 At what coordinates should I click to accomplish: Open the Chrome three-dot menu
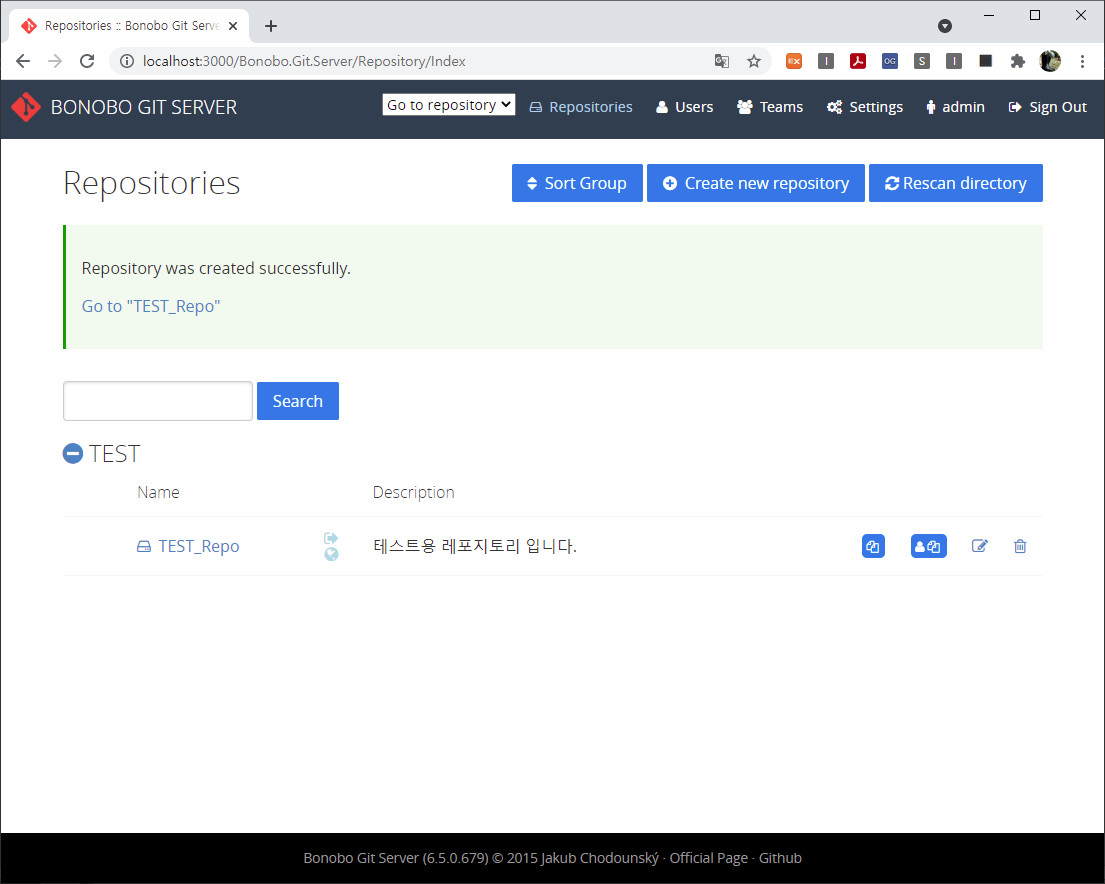tap(1082, 61)
